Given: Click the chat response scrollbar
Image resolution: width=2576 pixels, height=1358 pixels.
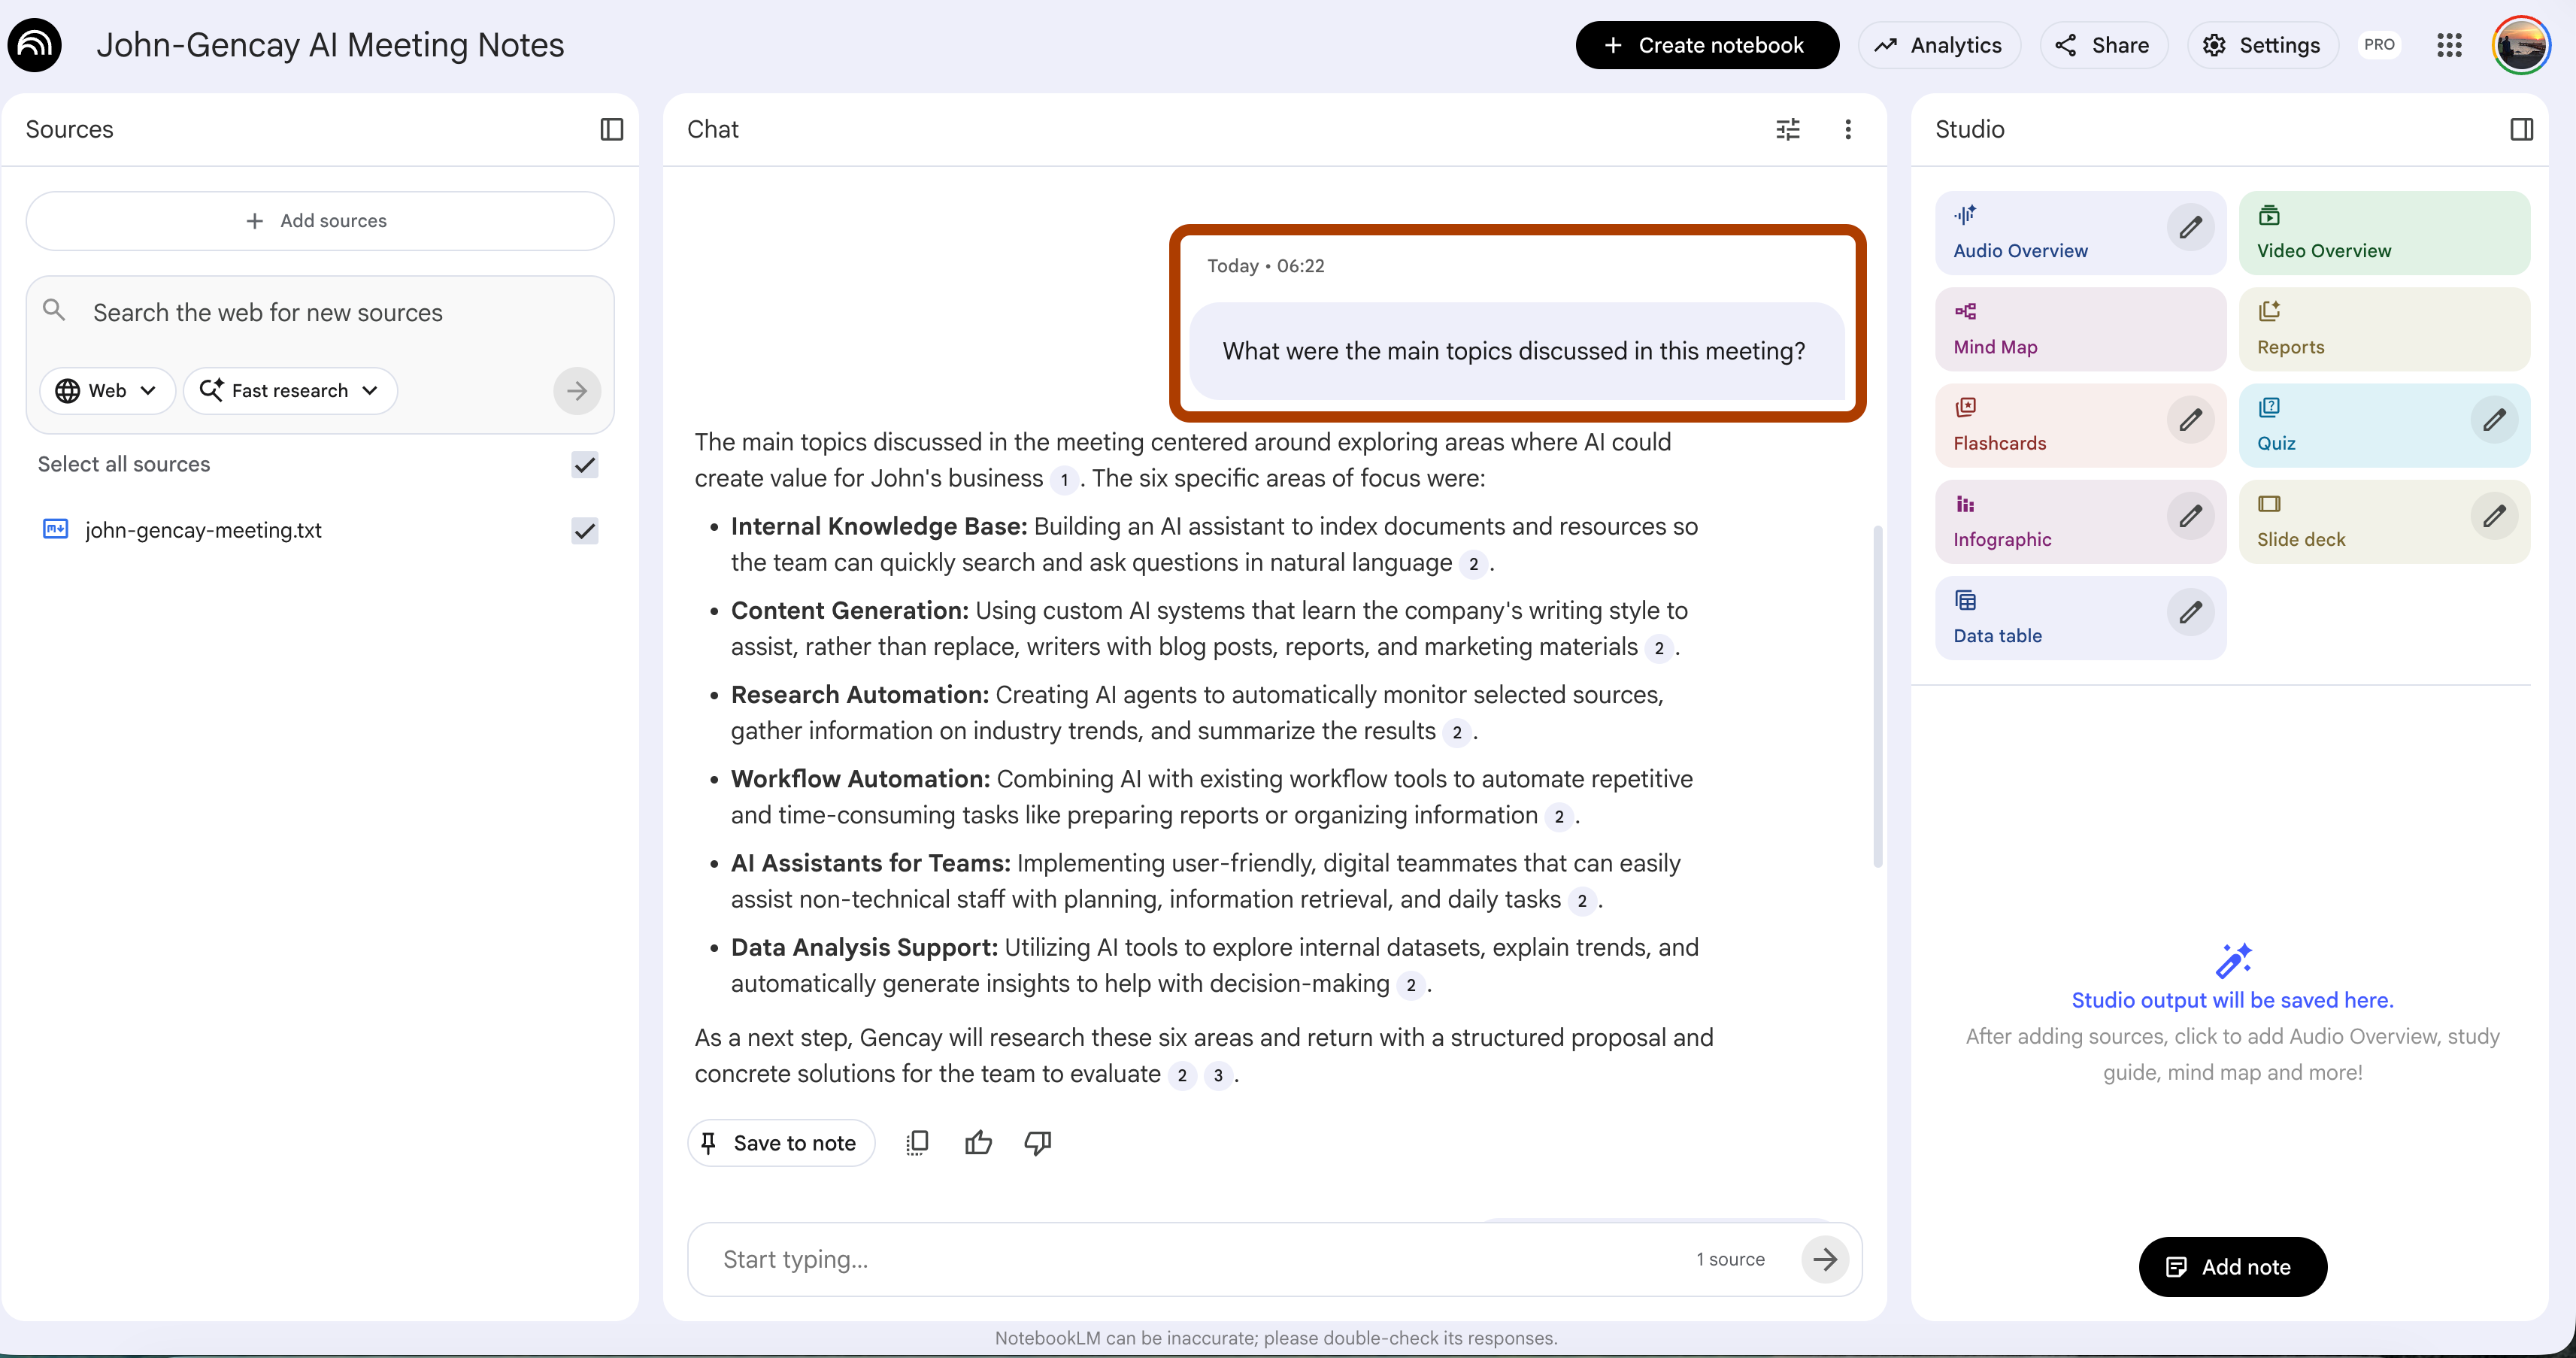Looking at the screenshot, I should click(x=1877, y=696).
